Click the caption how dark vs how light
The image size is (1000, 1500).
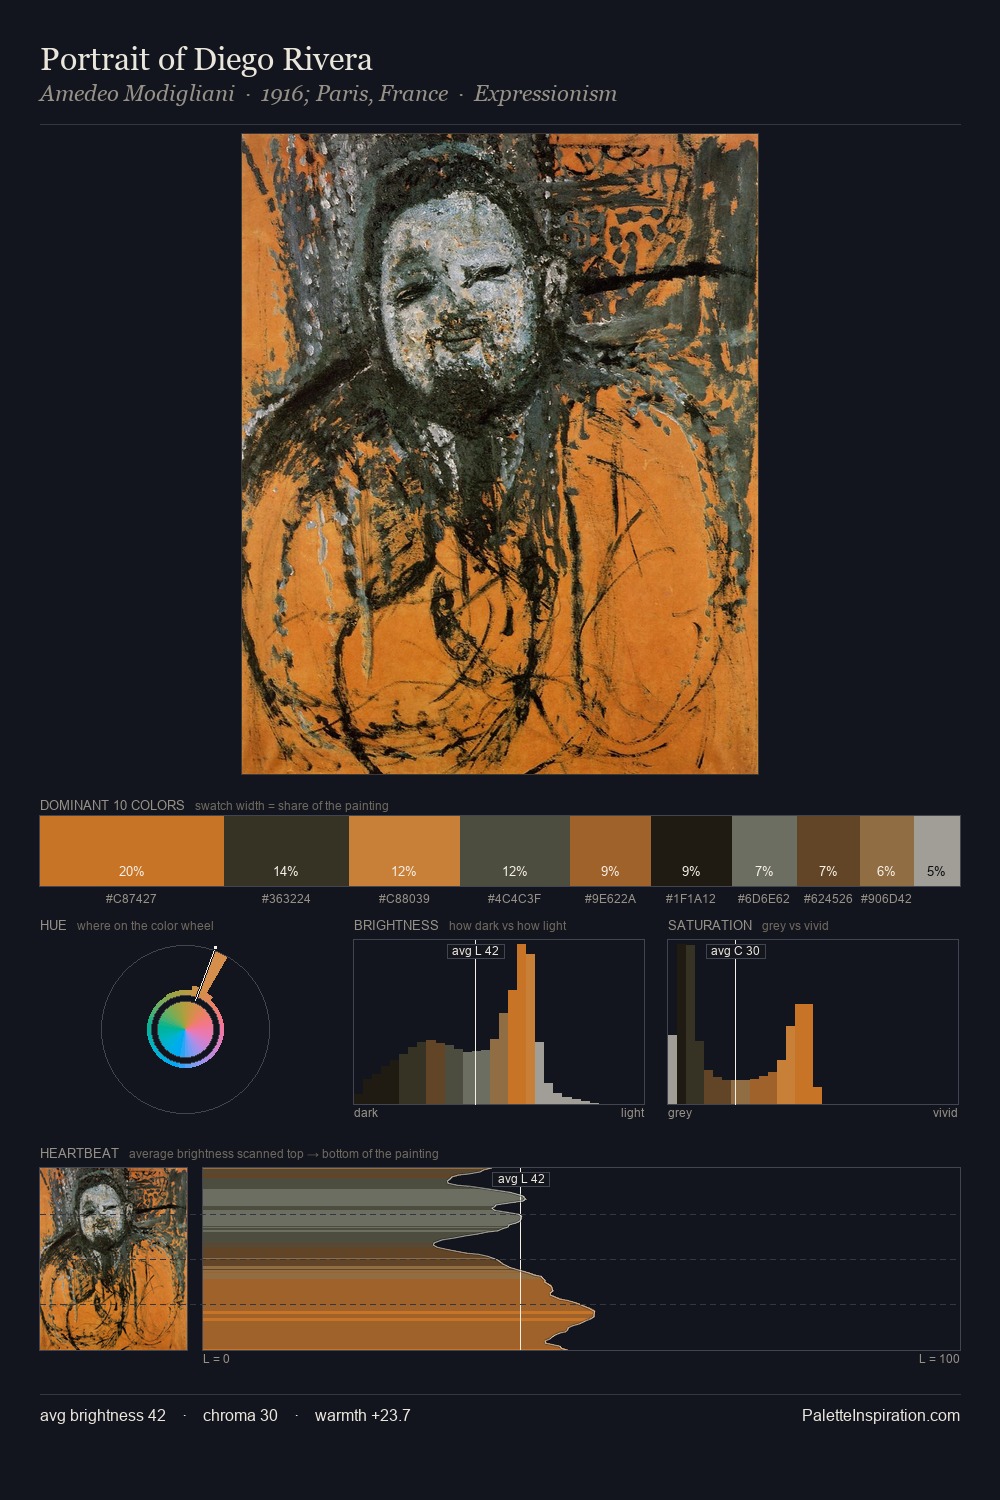tap(508, 926)
